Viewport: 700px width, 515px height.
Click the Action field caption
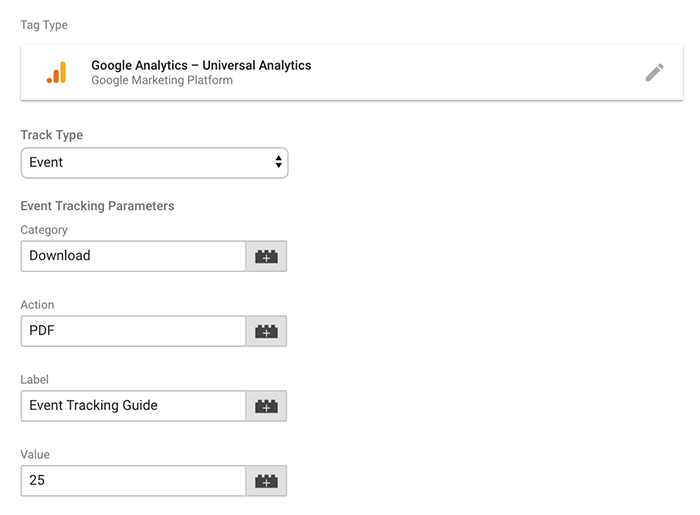(x=37, y=305)
